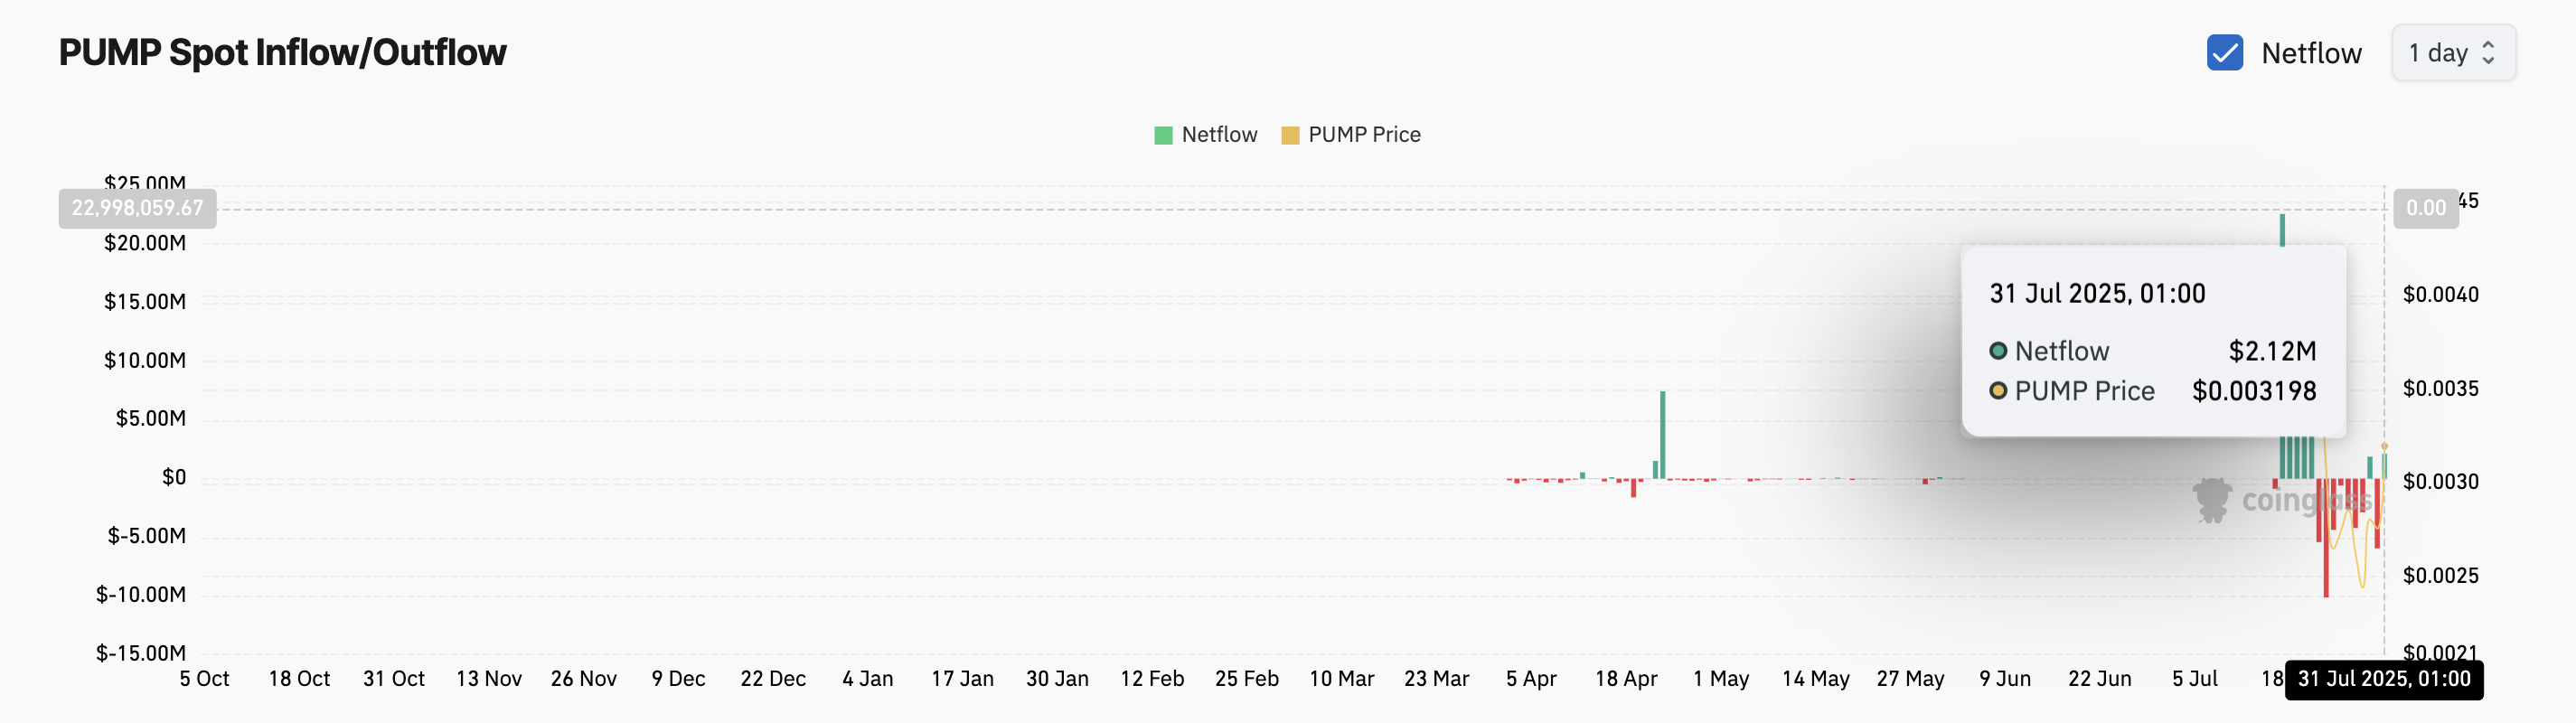
Task: Uncheck the Netflow checkbox
Action: tap(2224, 53)
